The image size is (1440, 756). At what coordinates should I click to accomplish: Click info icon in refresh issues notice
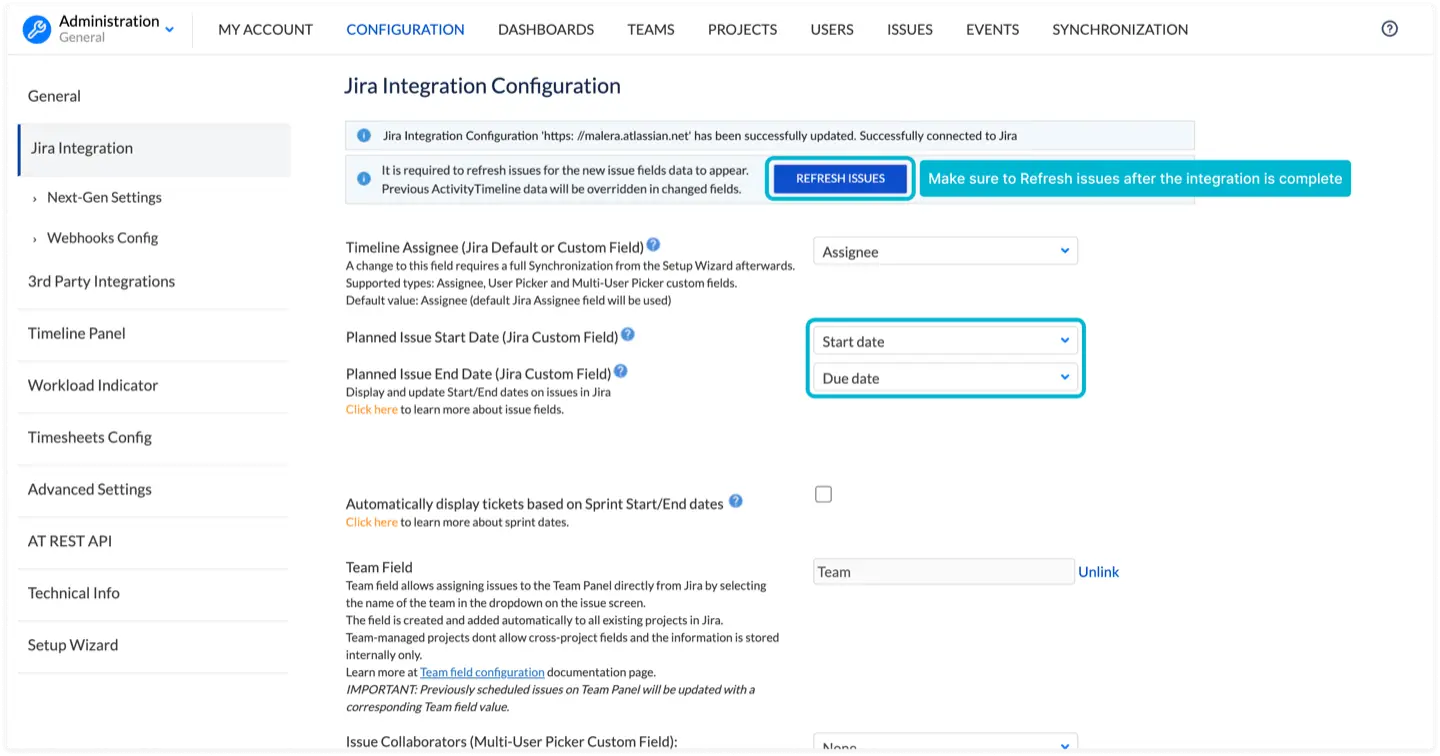pyautogui.click(x=364, y=179)
